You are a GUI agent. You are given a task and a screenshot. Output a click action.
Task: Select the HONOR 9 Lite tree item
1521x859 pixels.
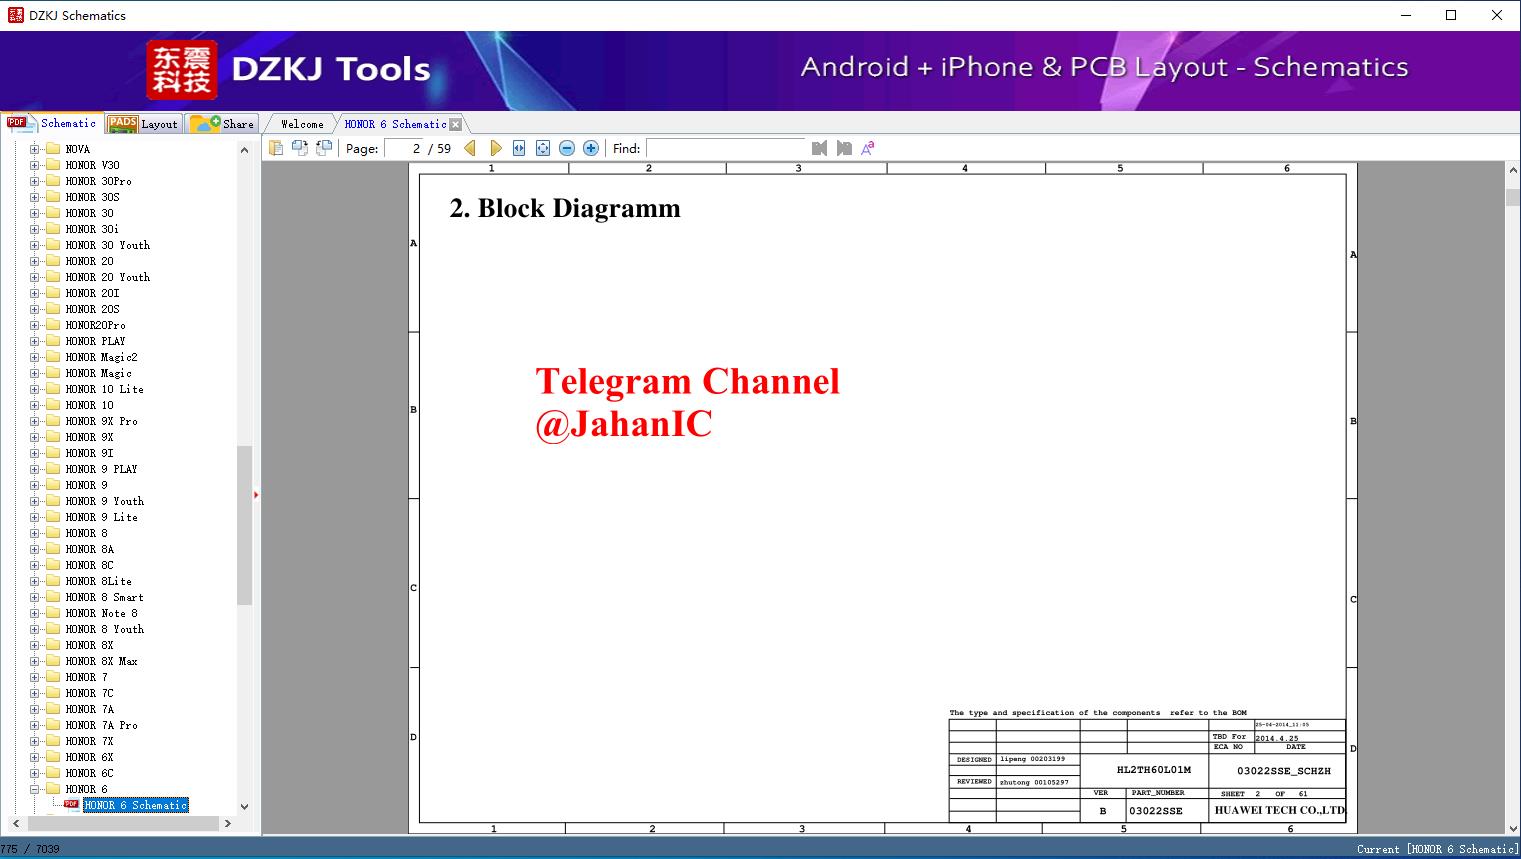click(x=101, y=517)
